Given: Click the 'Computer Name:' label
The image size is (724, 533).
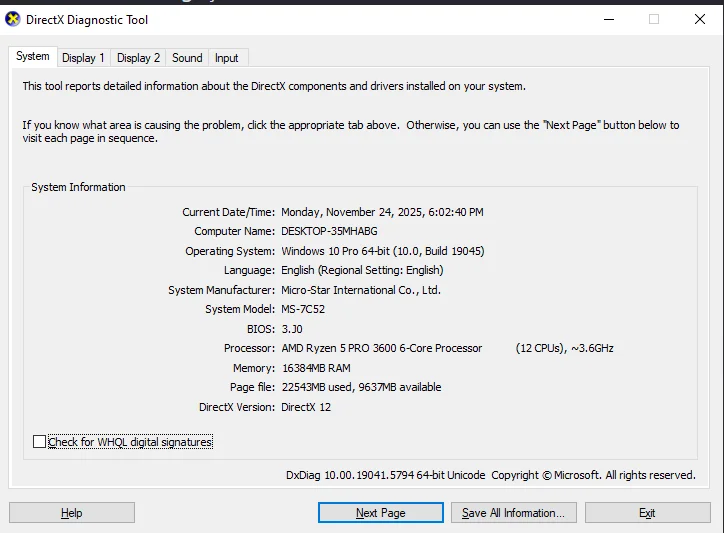Looking at the screenshot, I should click(x=235, y=231).
